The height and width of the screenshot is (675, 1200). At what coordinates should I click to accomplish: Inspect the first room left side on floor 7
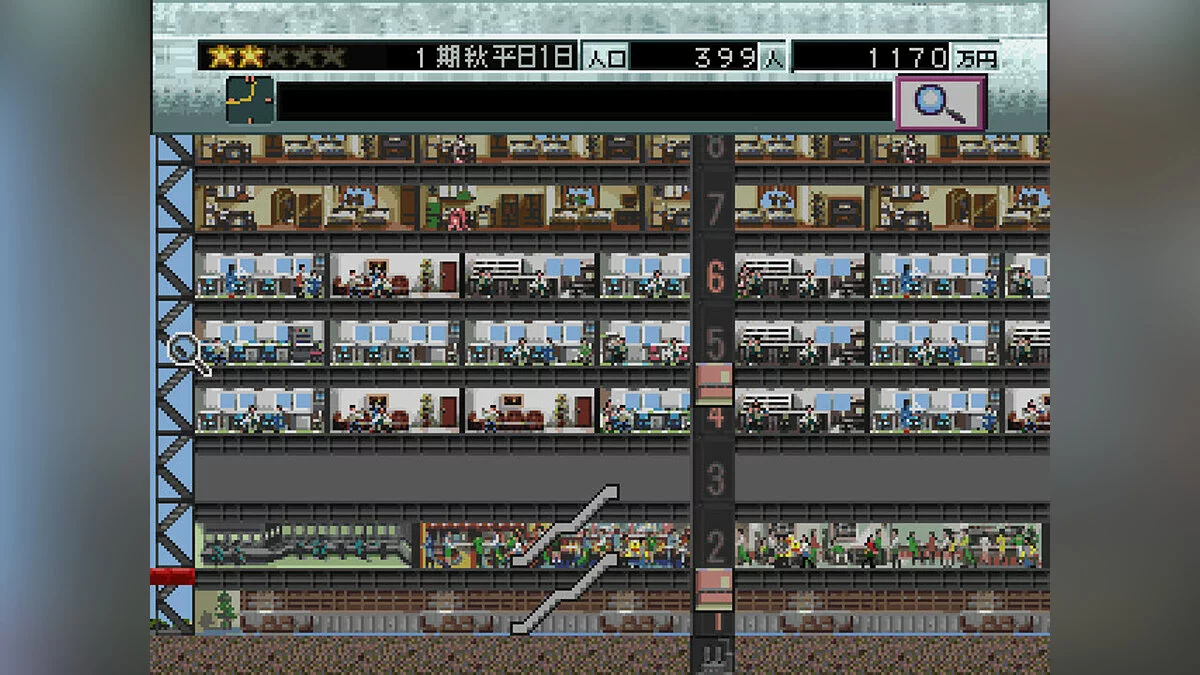[308, 208]
